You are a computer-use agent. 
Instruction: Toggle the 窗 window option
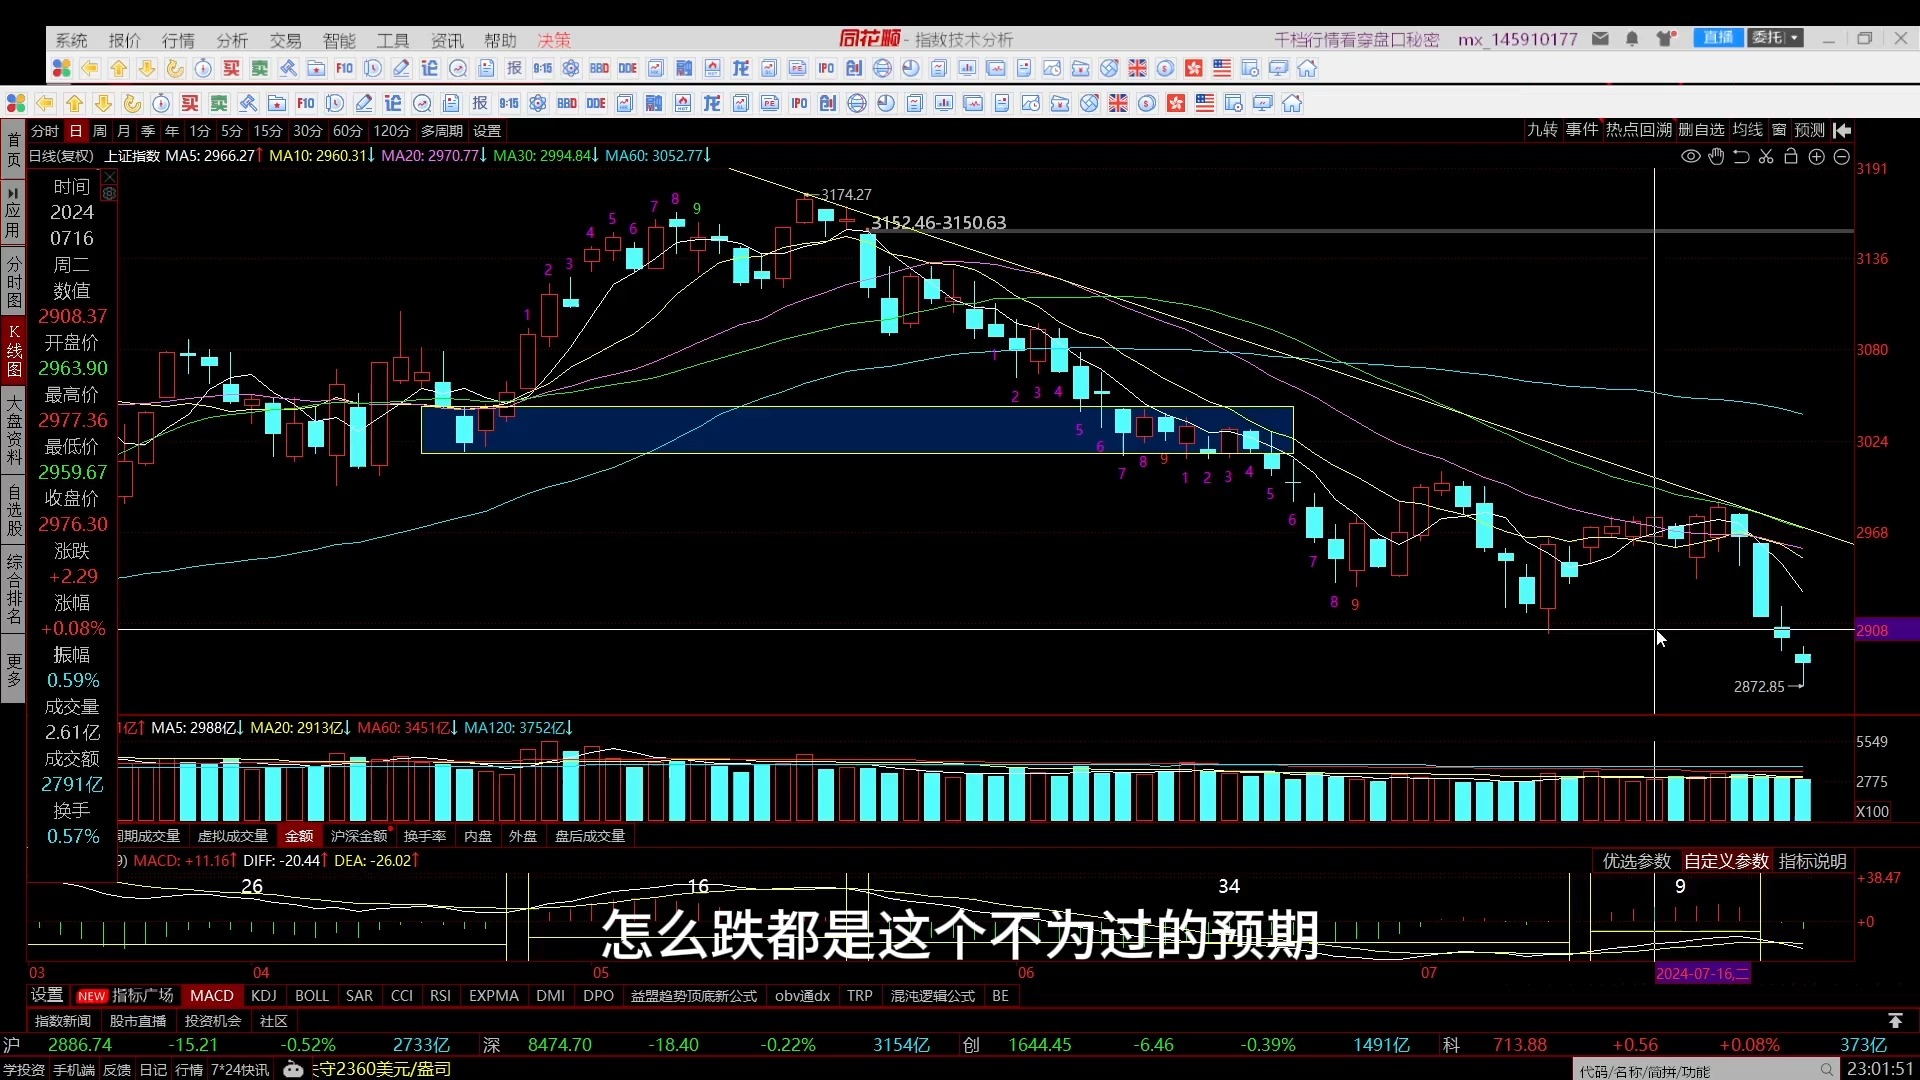(1779, 130)
